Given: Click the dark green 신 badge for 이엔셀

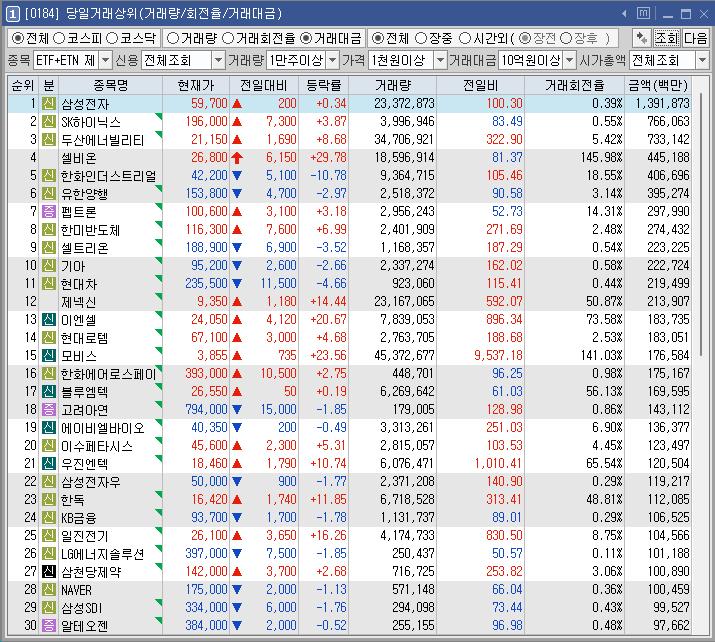Looking at the screenshot, I should [49, 320].
